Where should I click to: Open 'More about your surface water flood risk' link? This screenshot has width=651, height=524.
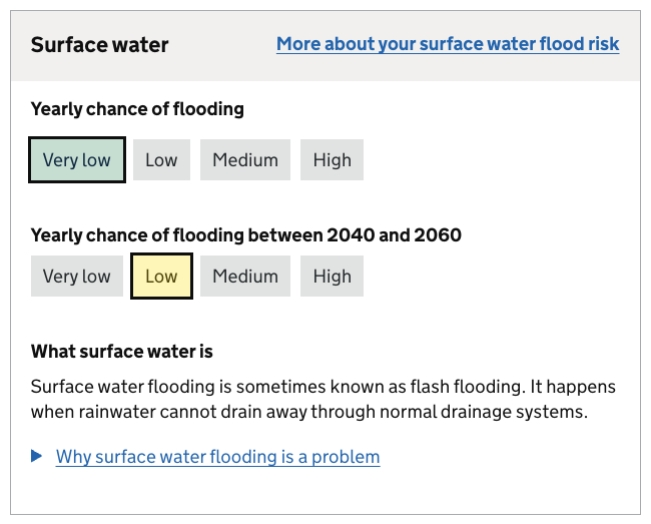click(x=447, y=44)
